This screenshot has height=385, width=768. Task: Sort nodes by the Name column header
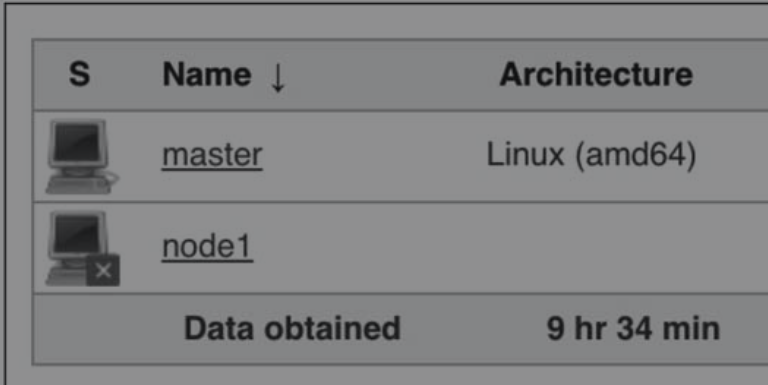(207, 74)
